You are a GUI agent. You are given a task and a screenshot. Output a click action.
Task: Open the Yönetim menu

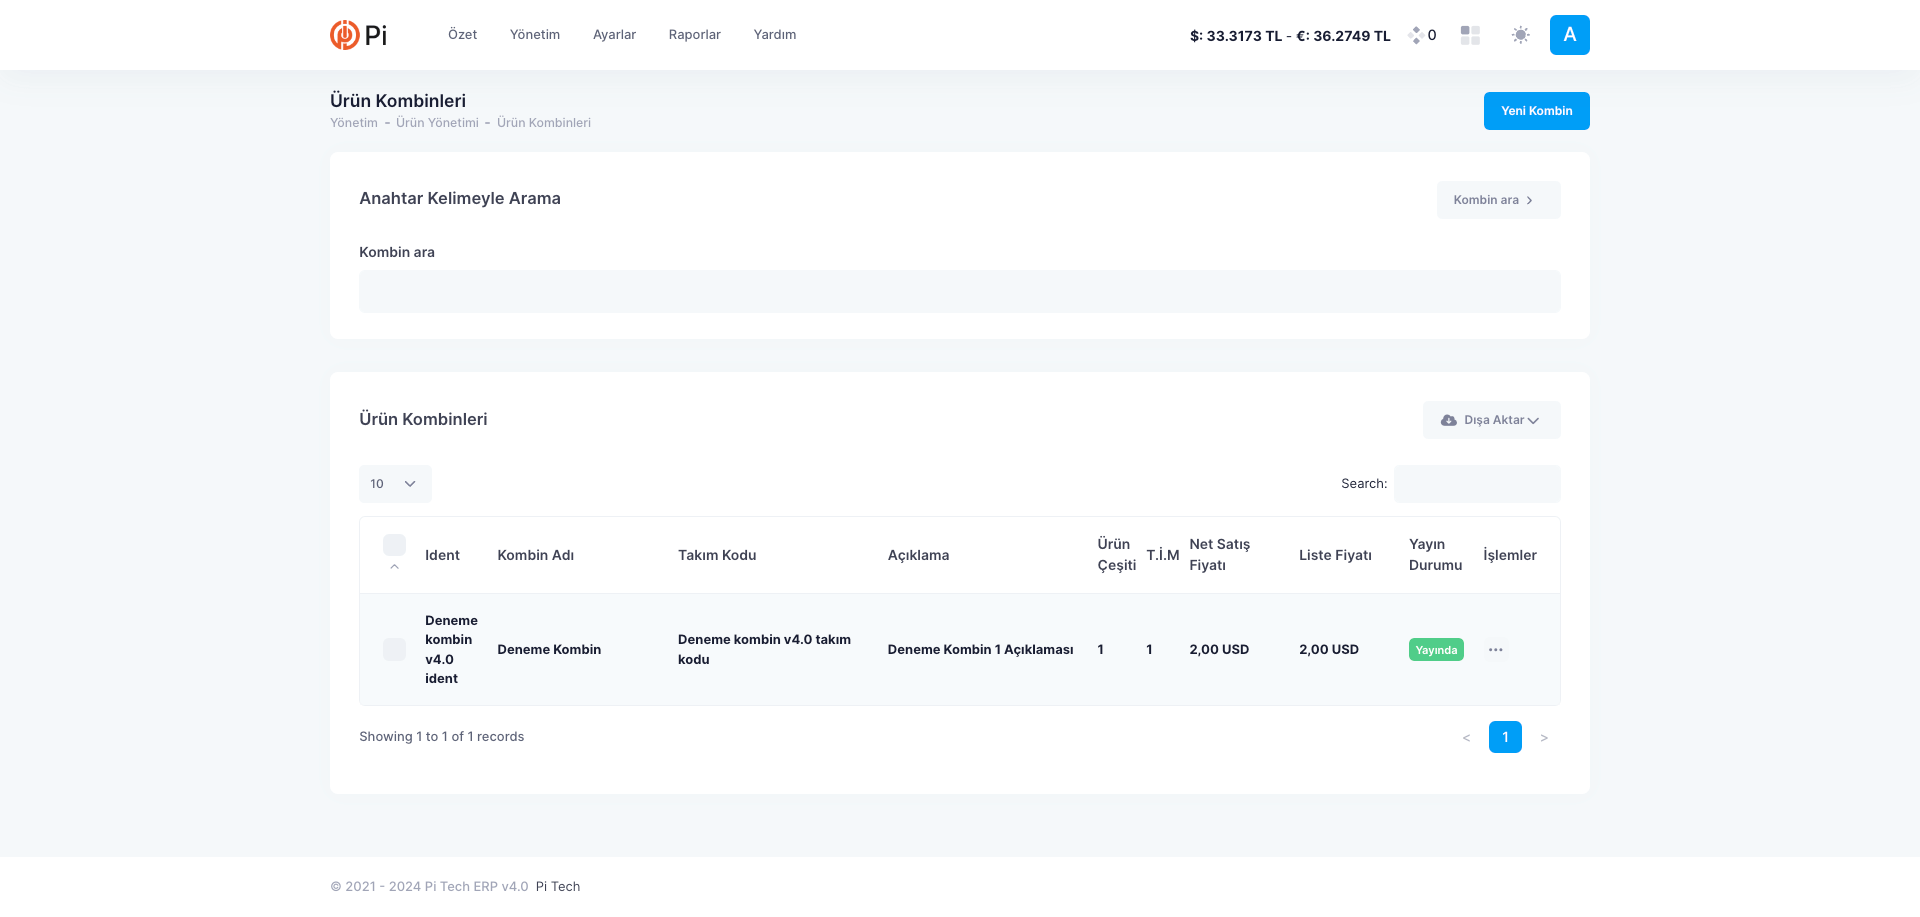tap(534, 35)
